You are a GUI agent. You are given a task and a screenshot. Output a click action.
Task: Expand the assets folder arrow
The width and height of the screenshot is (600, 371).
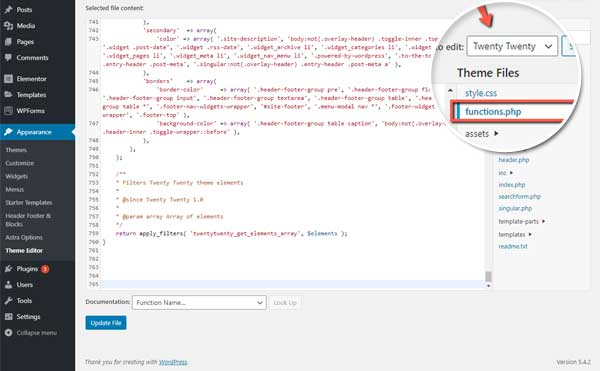point(496,133)
